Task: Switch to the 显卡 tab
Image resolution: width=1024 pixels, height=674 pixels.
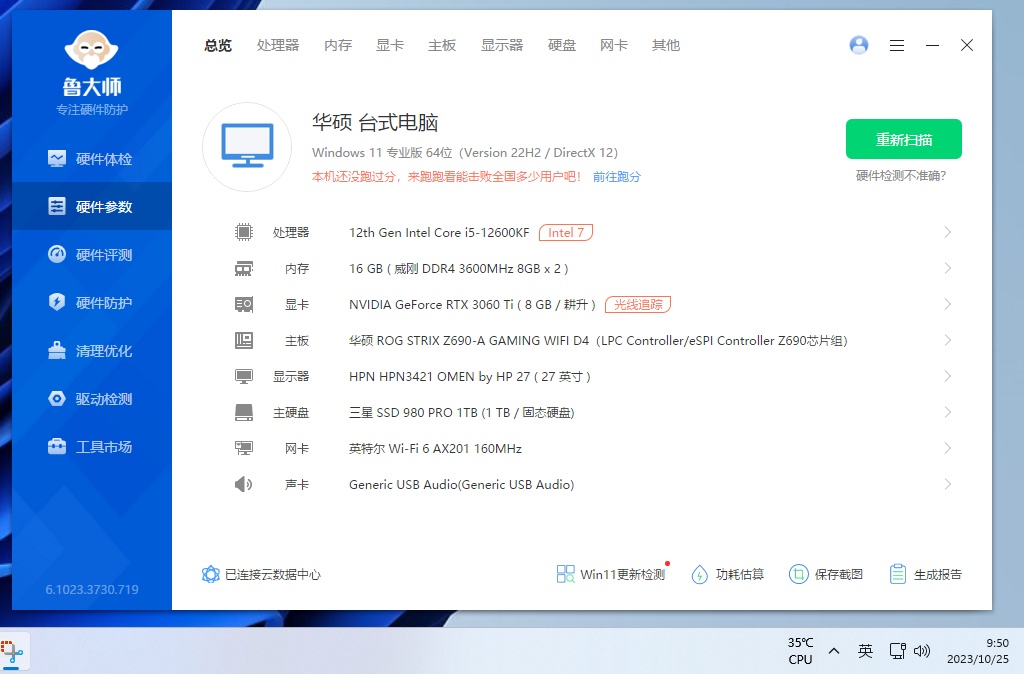Action: pos(390,45)
